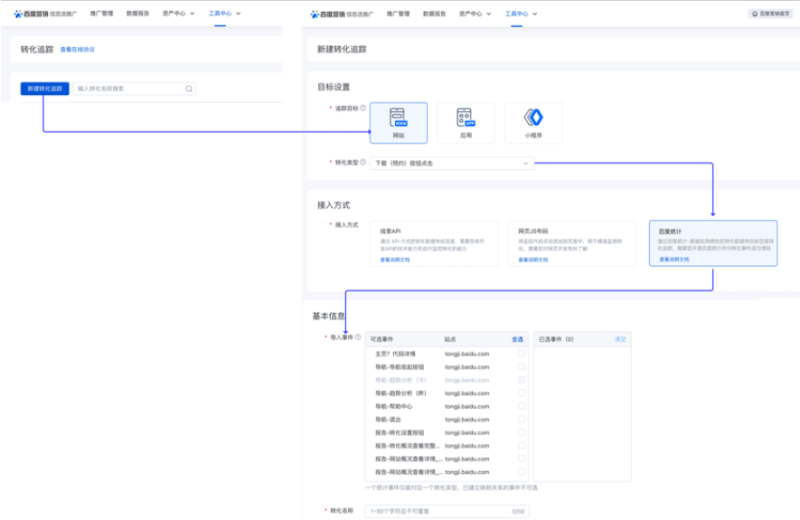Click search magnifier icon in left panel
The image size is (800, 520).
click(189, 89)
